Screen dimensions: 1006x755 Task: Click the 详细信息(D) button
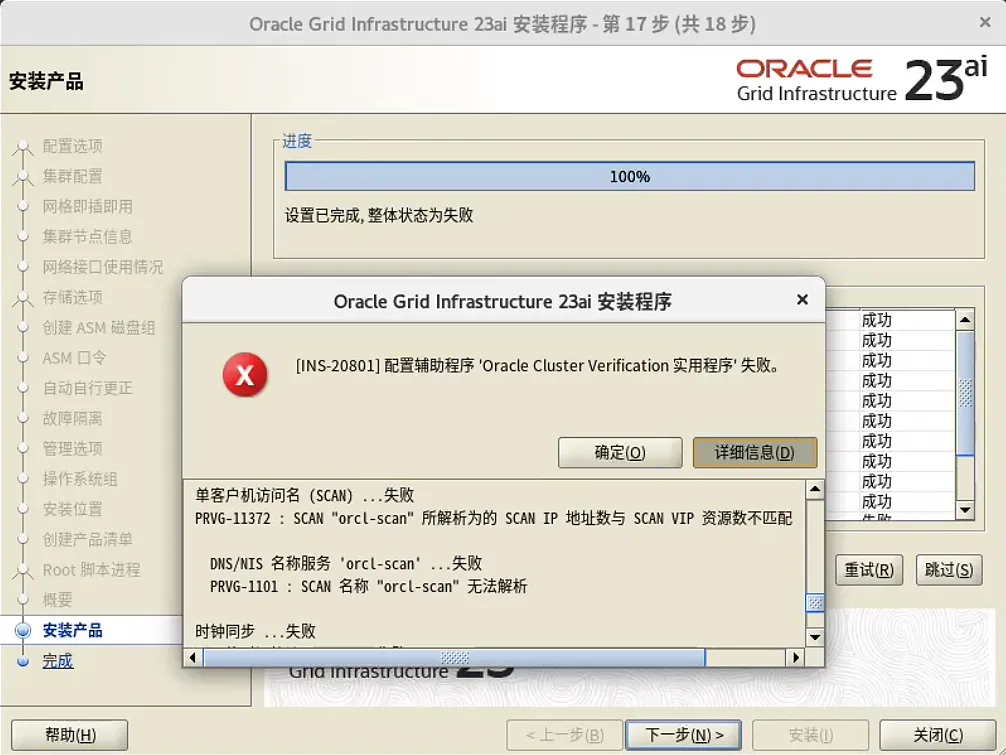point(754,452)
